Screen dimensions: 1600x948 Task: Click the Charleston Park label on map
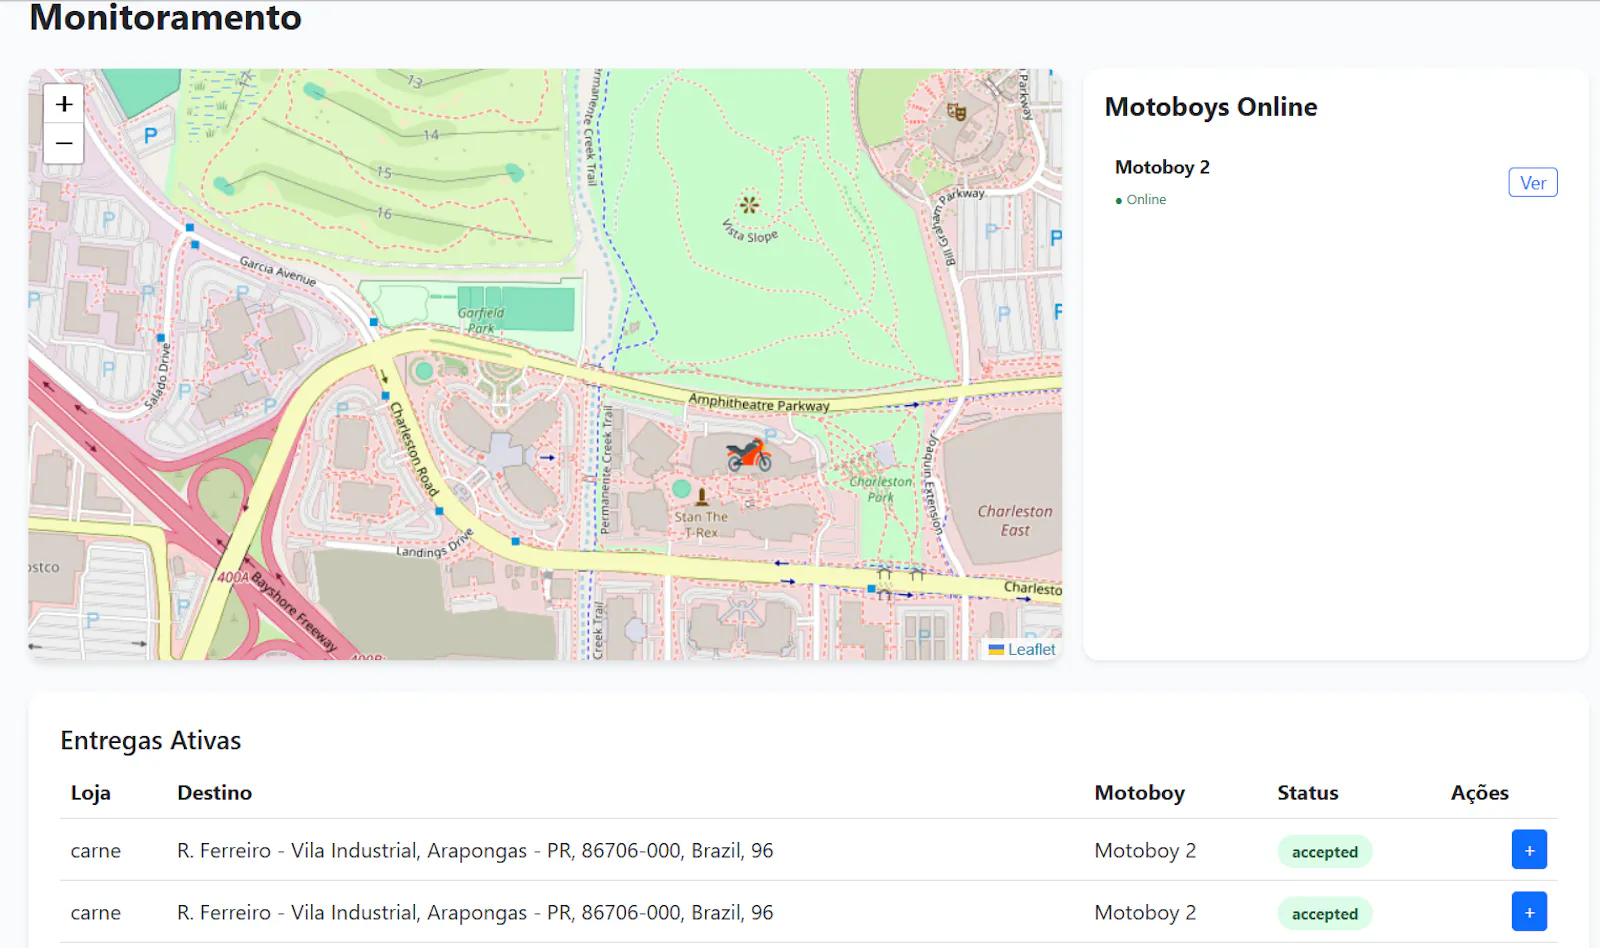point(881,489)
